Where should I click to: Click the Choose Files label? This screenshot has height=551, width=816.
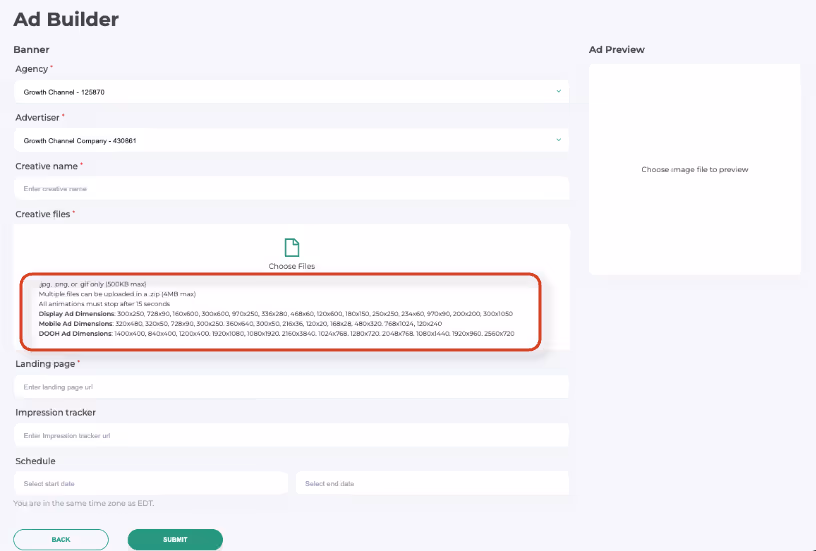click(x=292, y=266)
